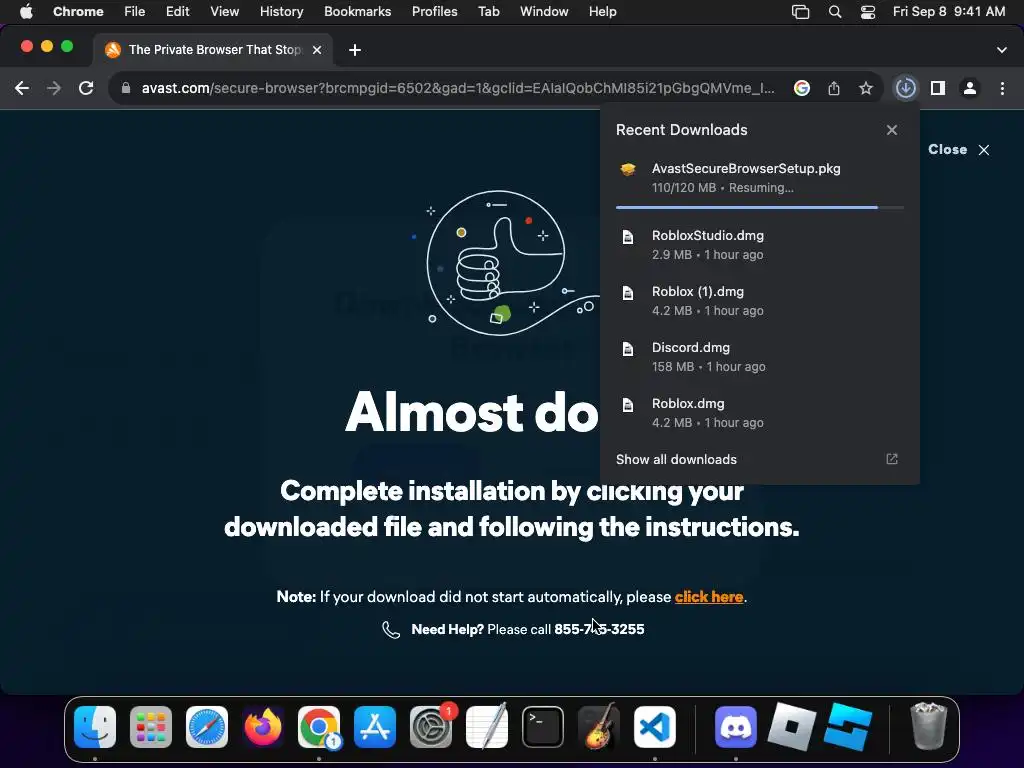Open the Tab menu
The width and height of the screenshot is (1024, 768).
point(488,12)
